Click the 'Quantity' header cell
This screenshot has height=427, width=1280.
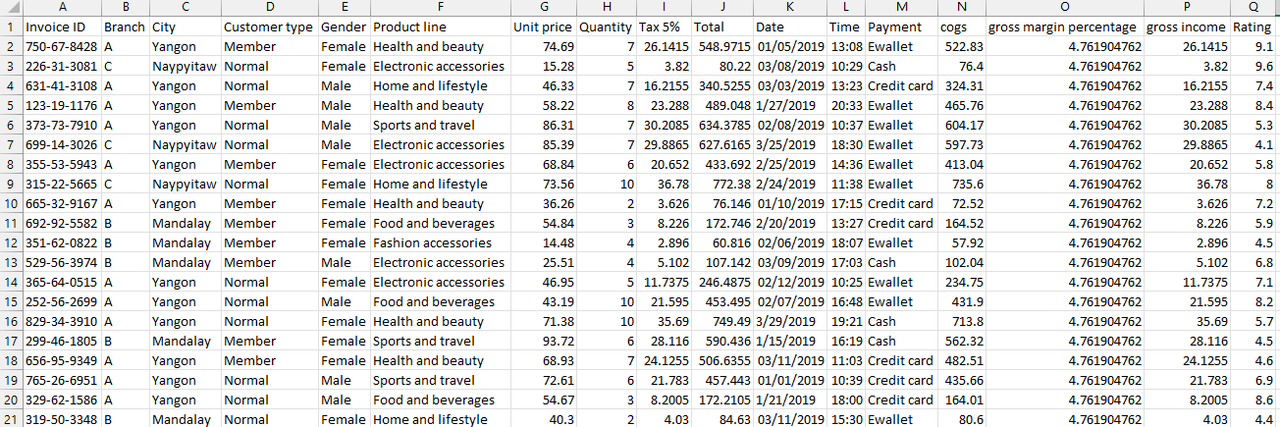click(605, 27)
